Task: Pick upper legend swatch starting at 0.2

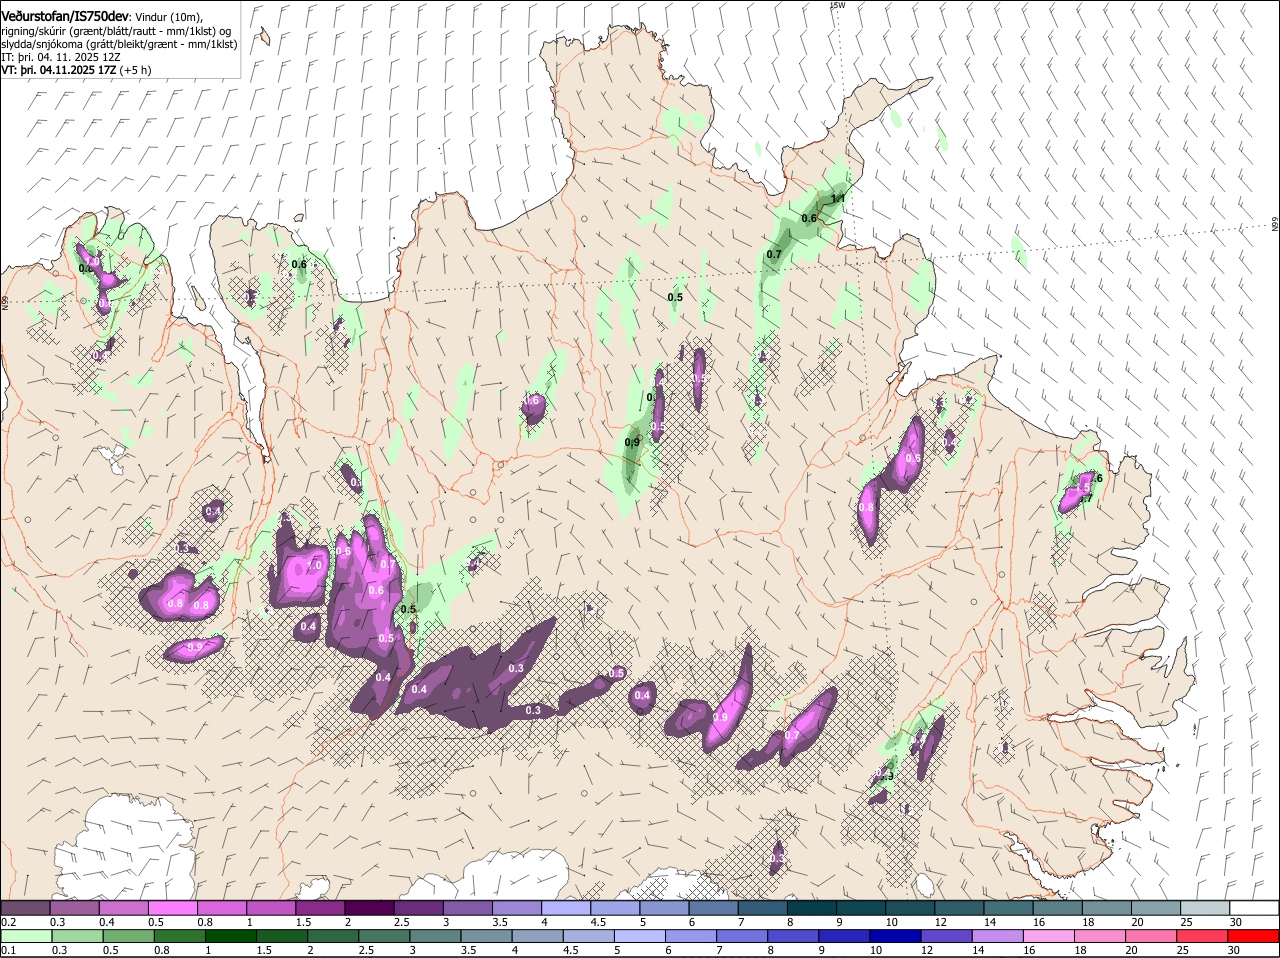Action: click(x=25, y=908)
